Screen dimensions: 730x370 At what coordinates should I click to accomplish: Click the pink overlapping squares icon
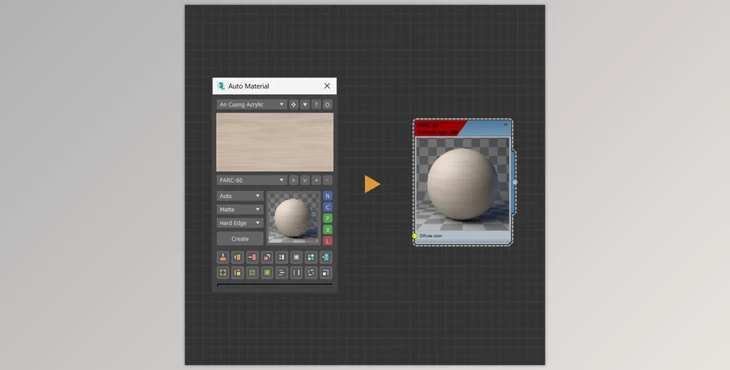pos(267,257)
